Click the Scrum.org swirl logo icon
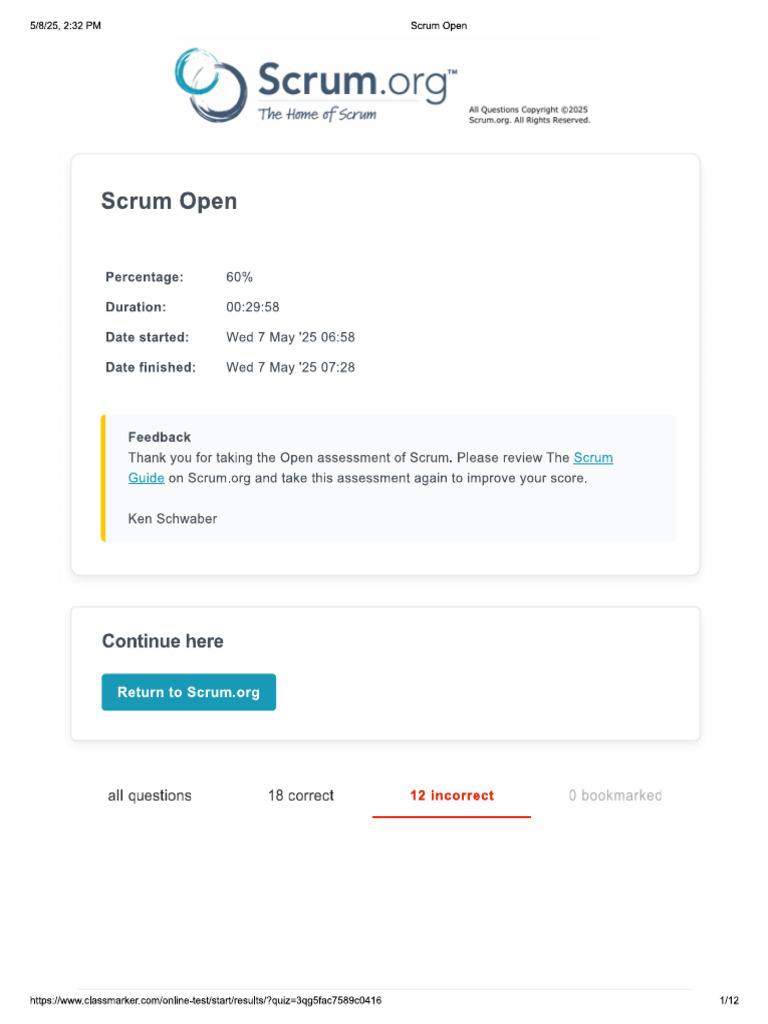 209,84
